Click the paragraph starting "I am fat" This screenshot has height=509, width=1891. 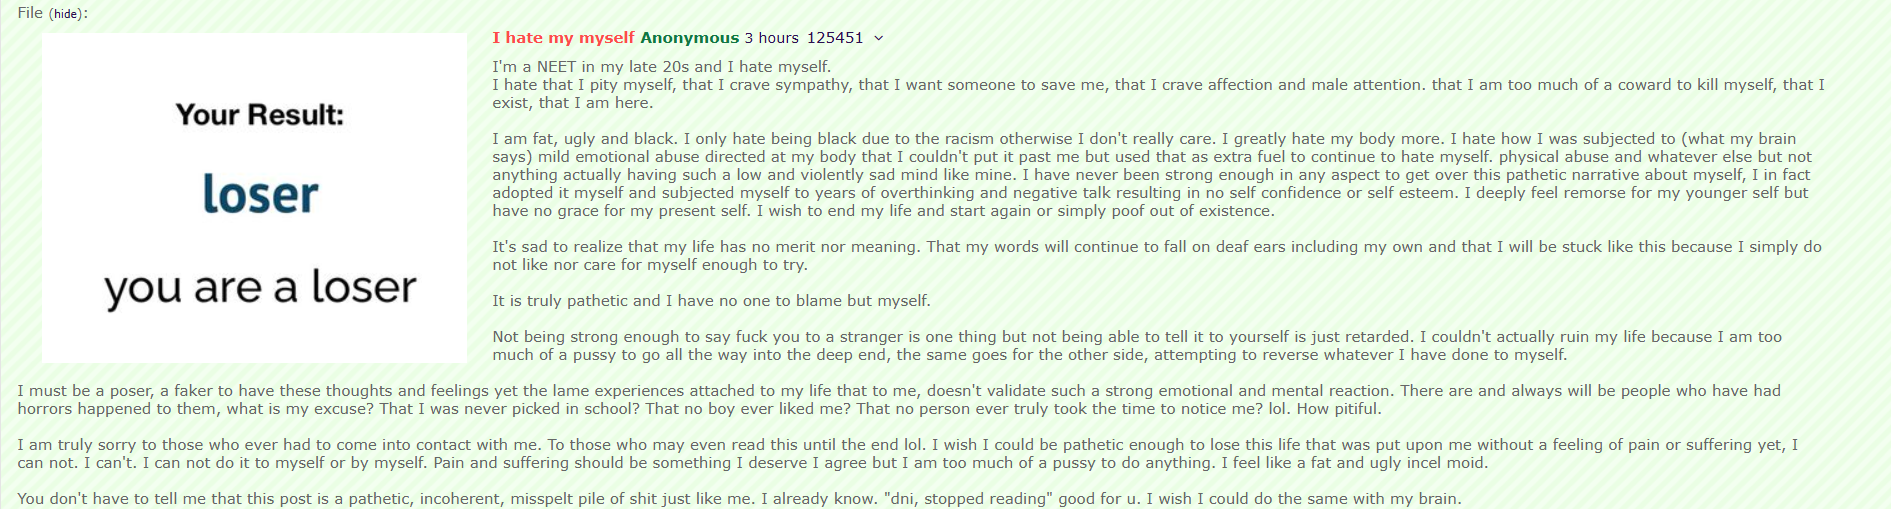pyautogui.click(x=1152, y=175)
